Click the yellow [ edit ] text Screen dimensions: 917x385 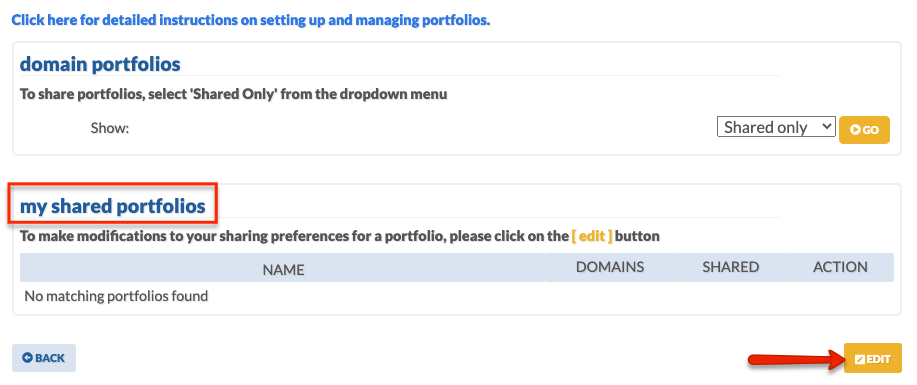[592, 236]
